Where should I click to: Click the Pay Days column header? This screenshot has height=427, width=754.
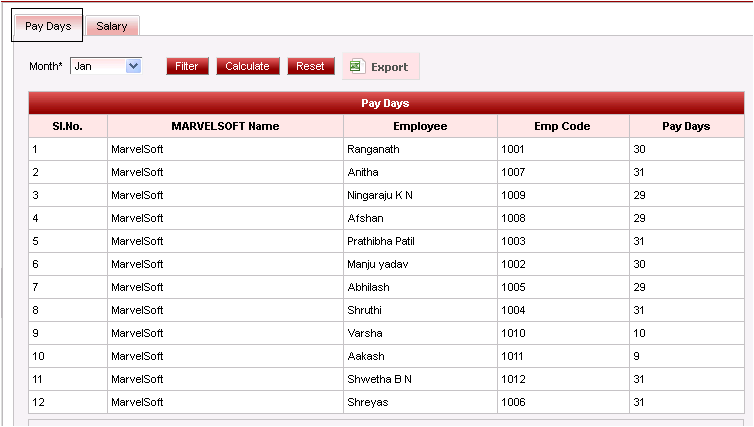click(x=686, y=126)
